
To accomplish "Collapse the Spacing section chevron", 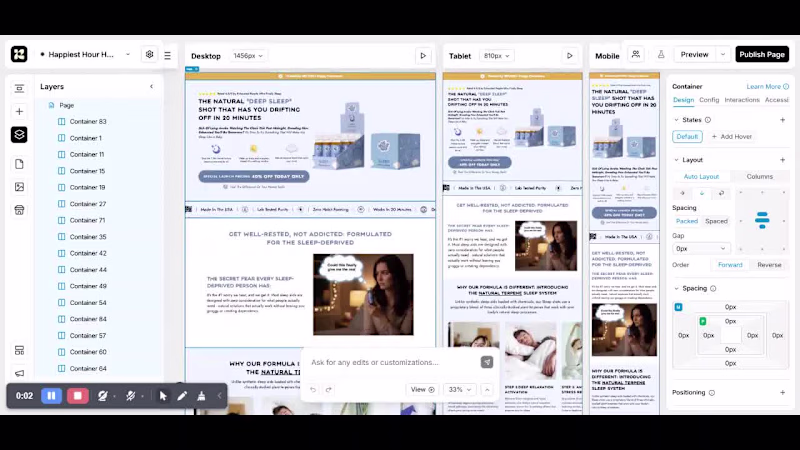I will (677, 288).
